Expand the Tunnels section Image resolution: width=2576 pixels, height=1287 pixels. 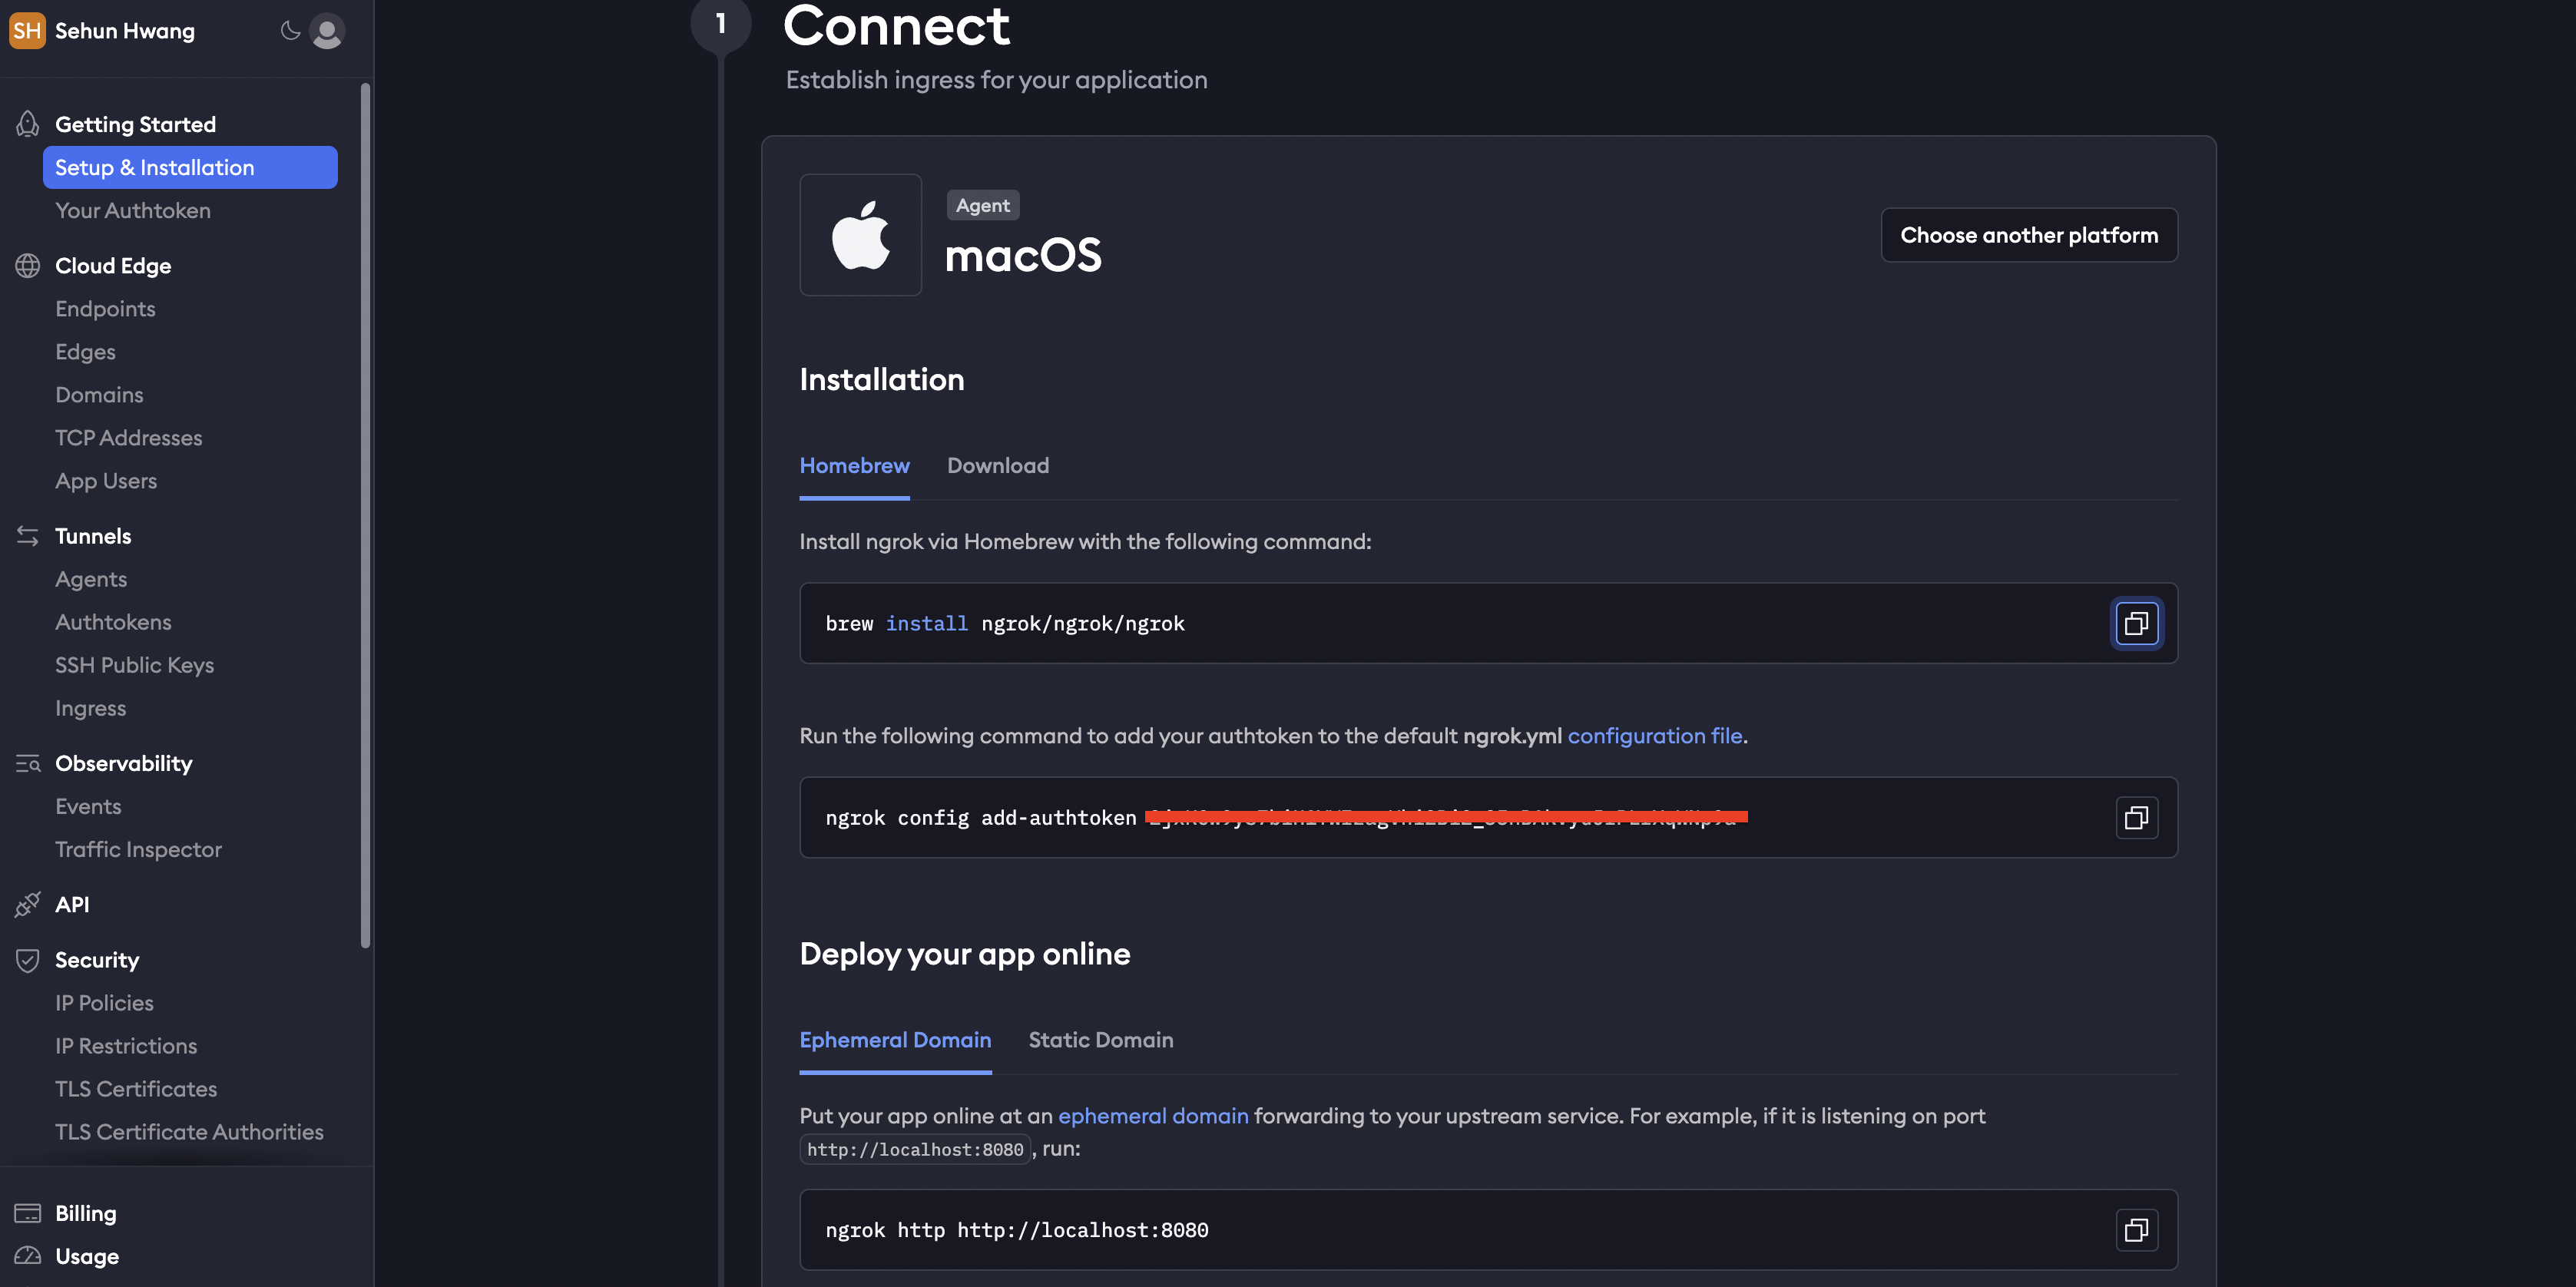click(x=93, y=535)
